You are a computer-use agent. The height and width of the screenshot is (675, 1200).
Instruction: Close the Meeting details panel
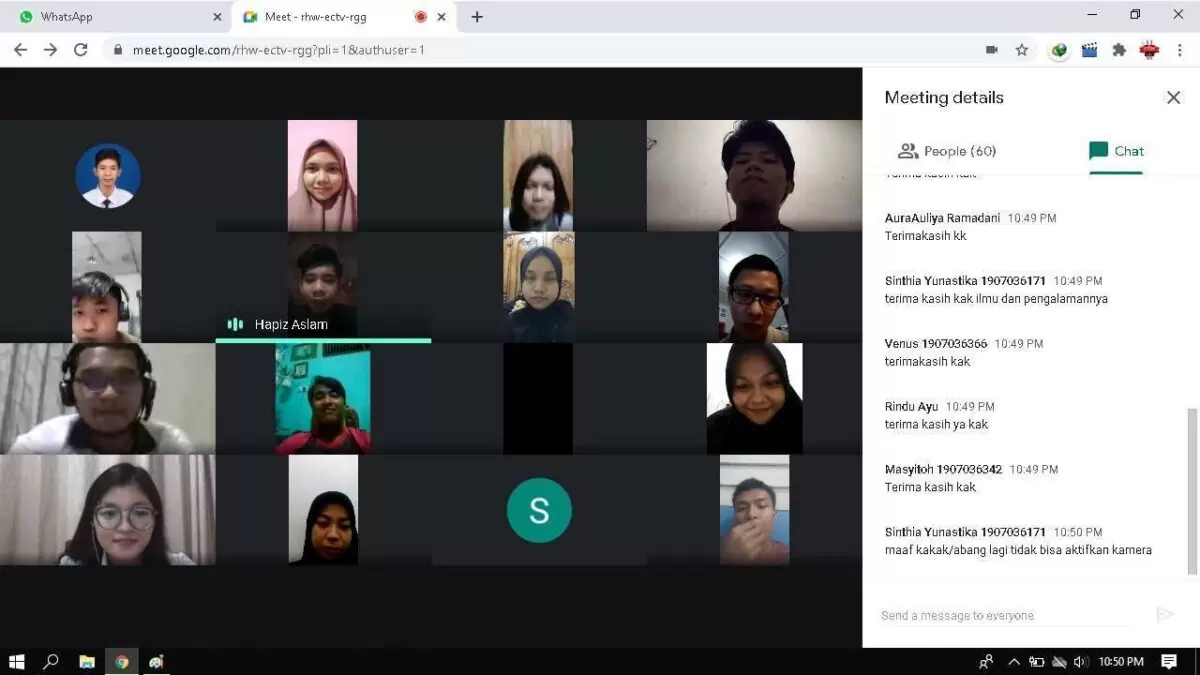[x=1173, y=97]
